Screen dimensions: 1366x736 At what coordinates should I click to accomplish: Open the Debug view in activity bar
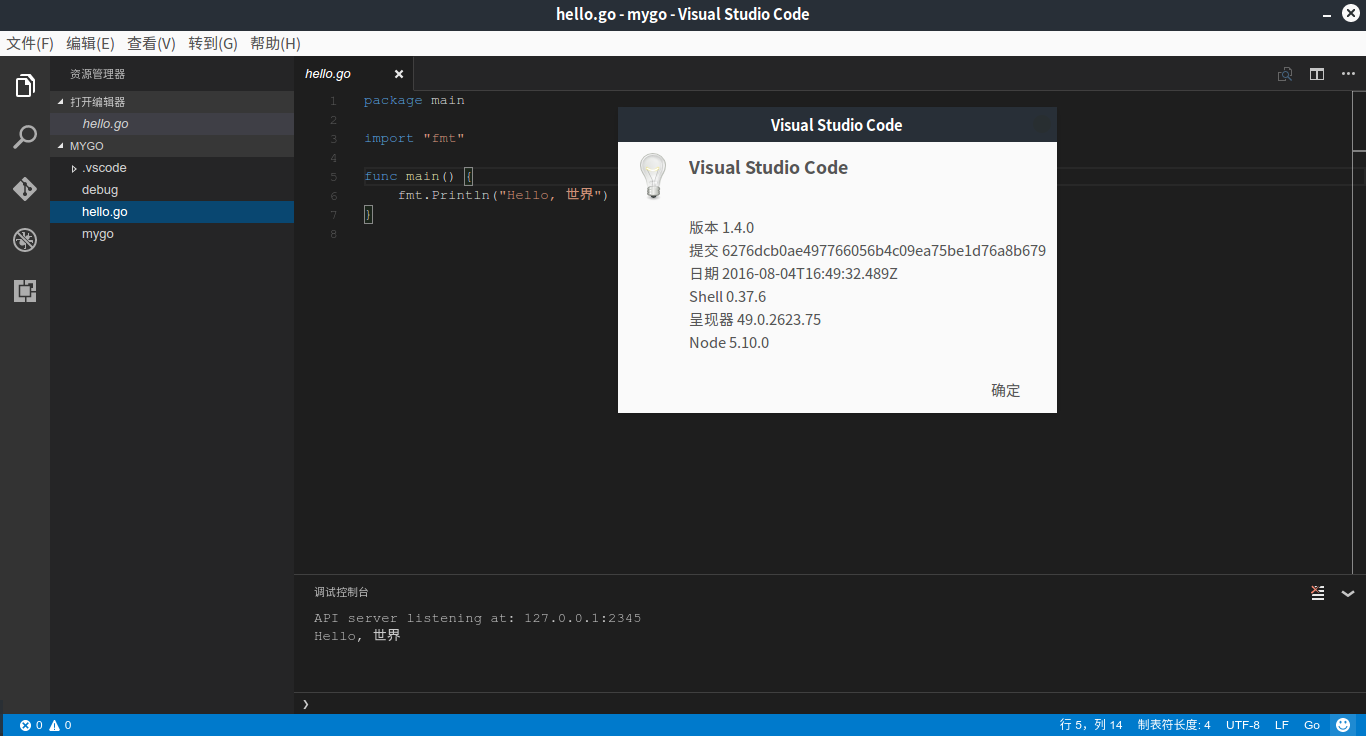point(25,240)
